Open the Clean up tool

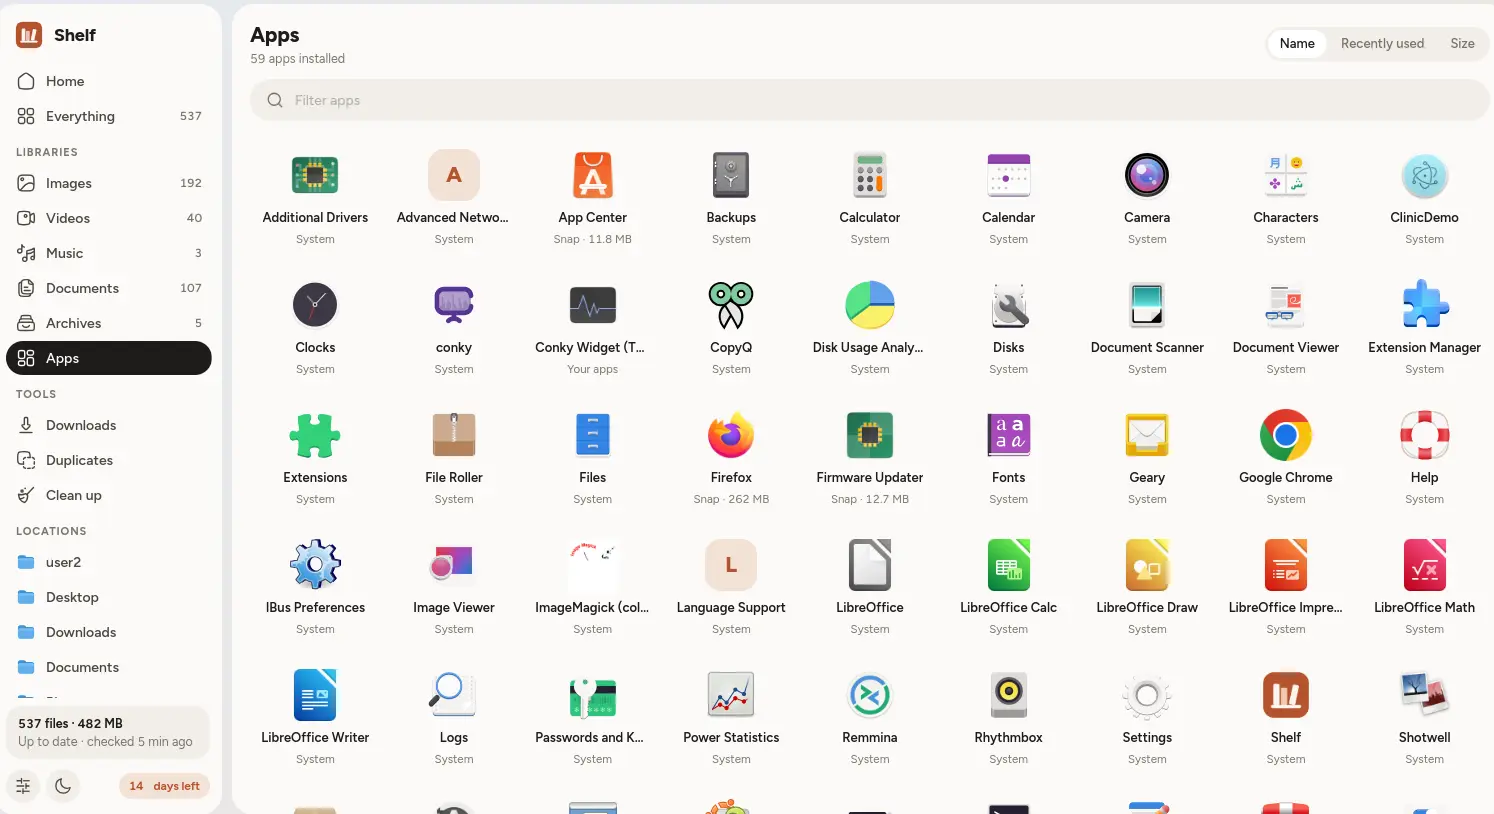(109, 495)
